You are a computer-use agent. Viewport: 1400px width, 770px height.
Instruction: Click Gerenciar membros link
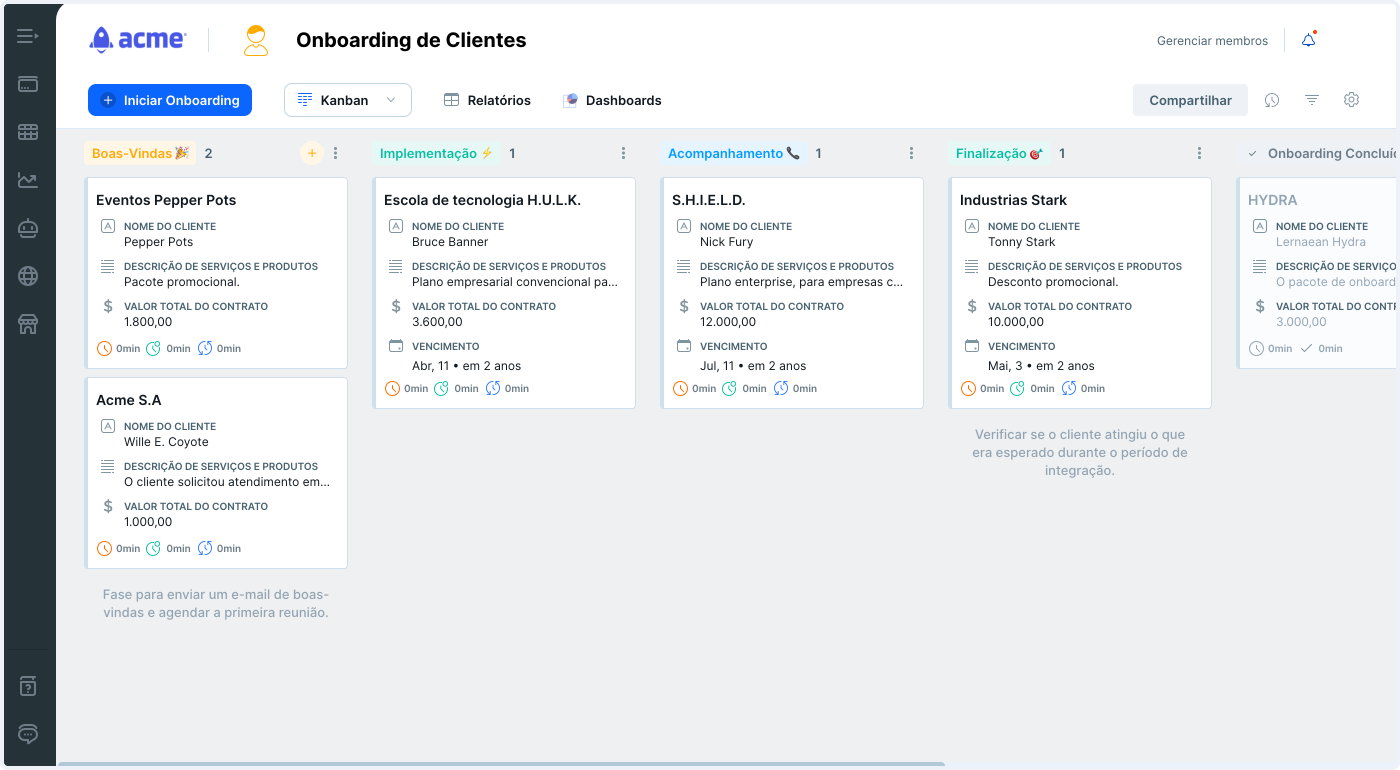[x=1212, y=41]
